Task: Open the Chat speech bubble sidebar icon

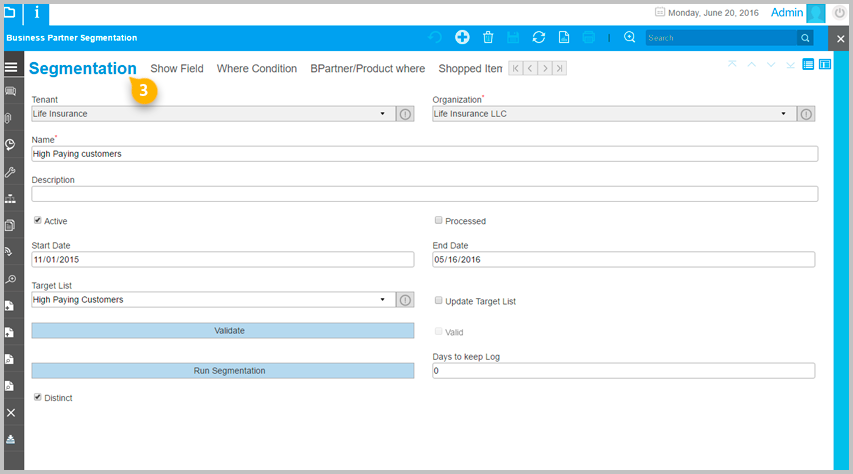Action: tap(10, 91)
